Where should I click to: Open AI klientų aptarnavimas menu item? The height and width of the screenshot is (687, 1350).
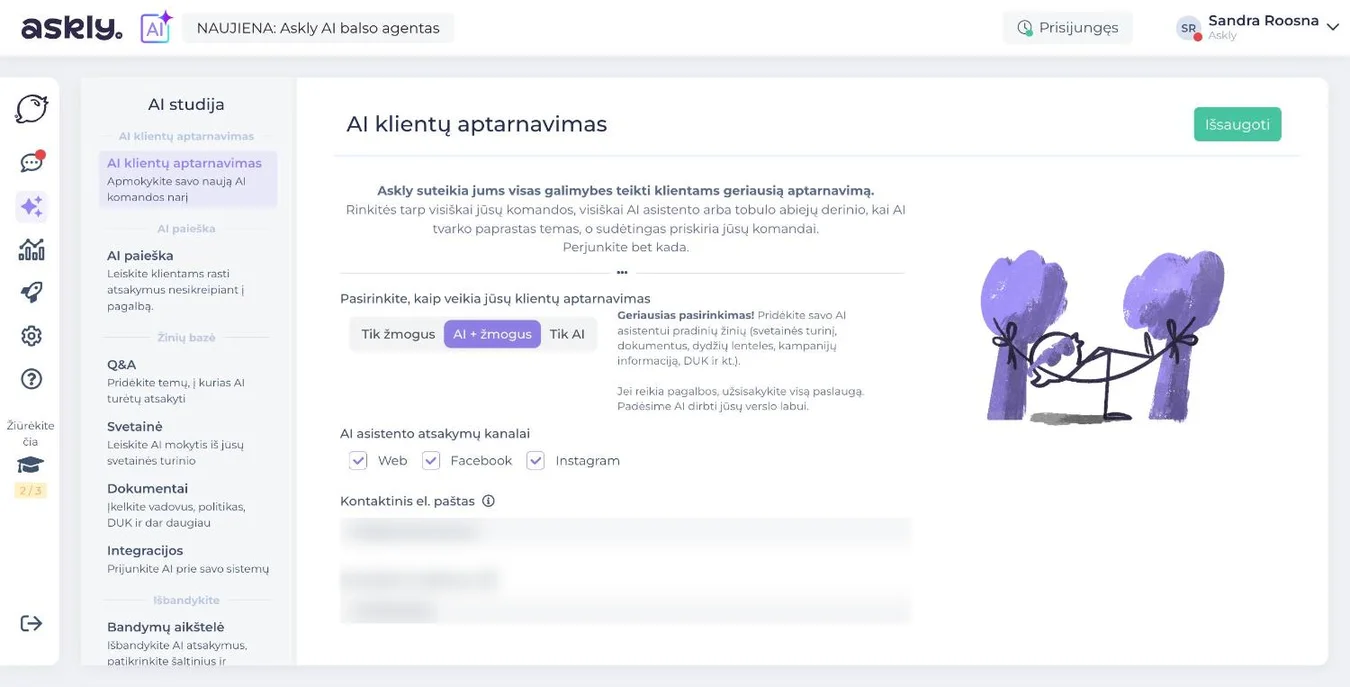click(x=188, y=179)
